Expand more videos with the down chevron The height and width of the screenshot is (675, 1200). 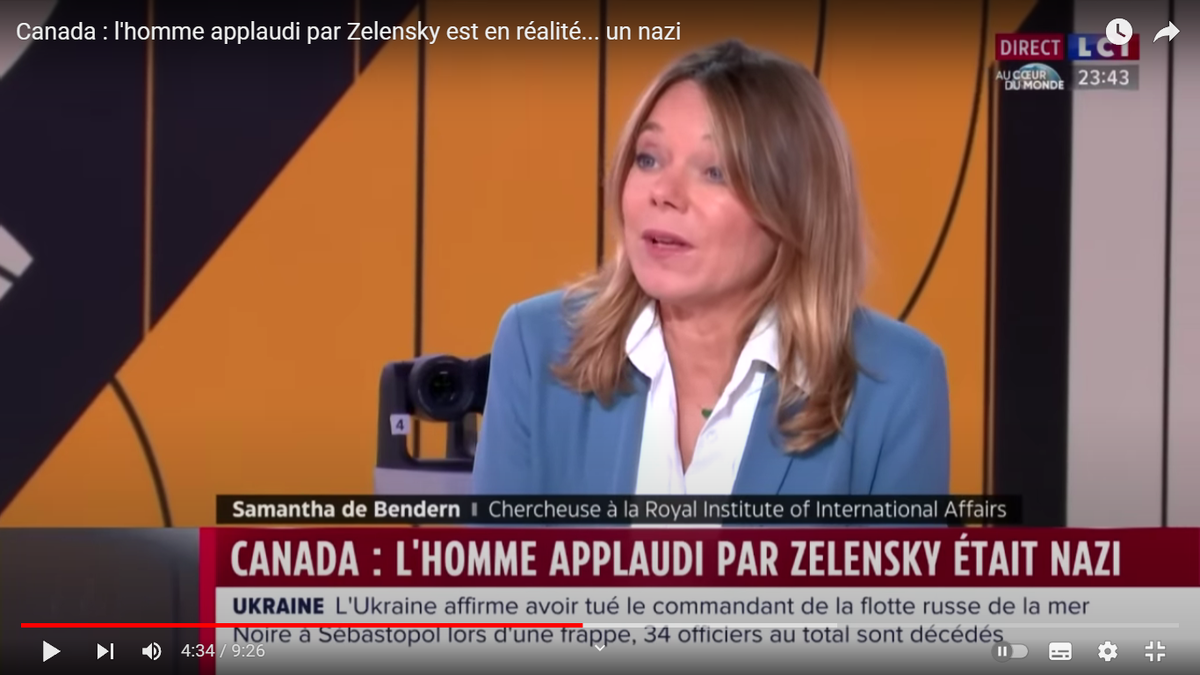point(600,647)
